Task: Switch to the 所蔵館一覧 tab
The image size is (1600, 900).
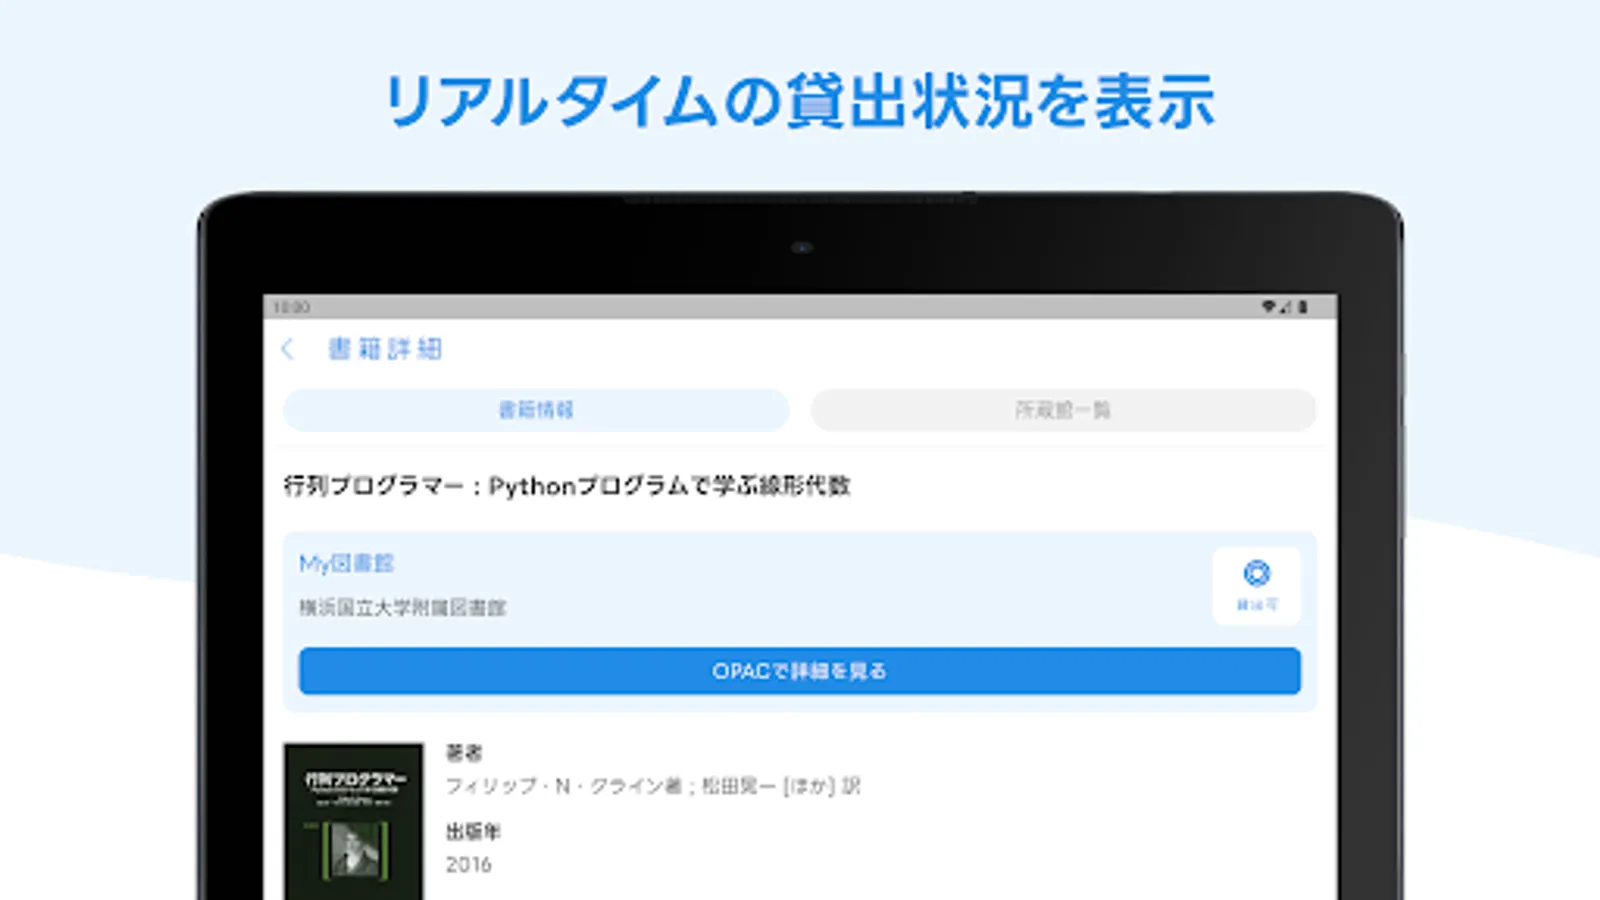Action: coord(1063,410)
